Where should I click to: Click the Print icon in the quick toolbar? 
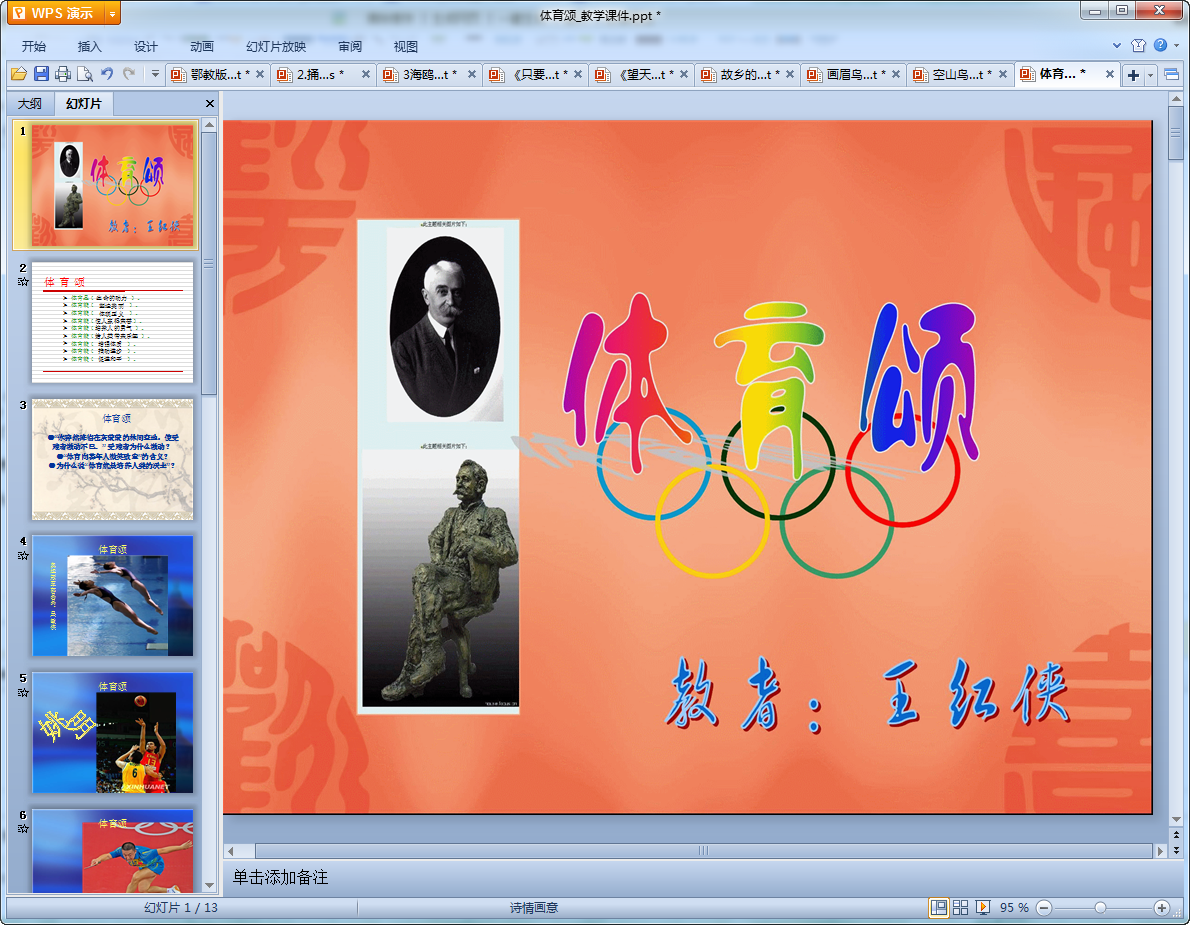pos(63,74)
